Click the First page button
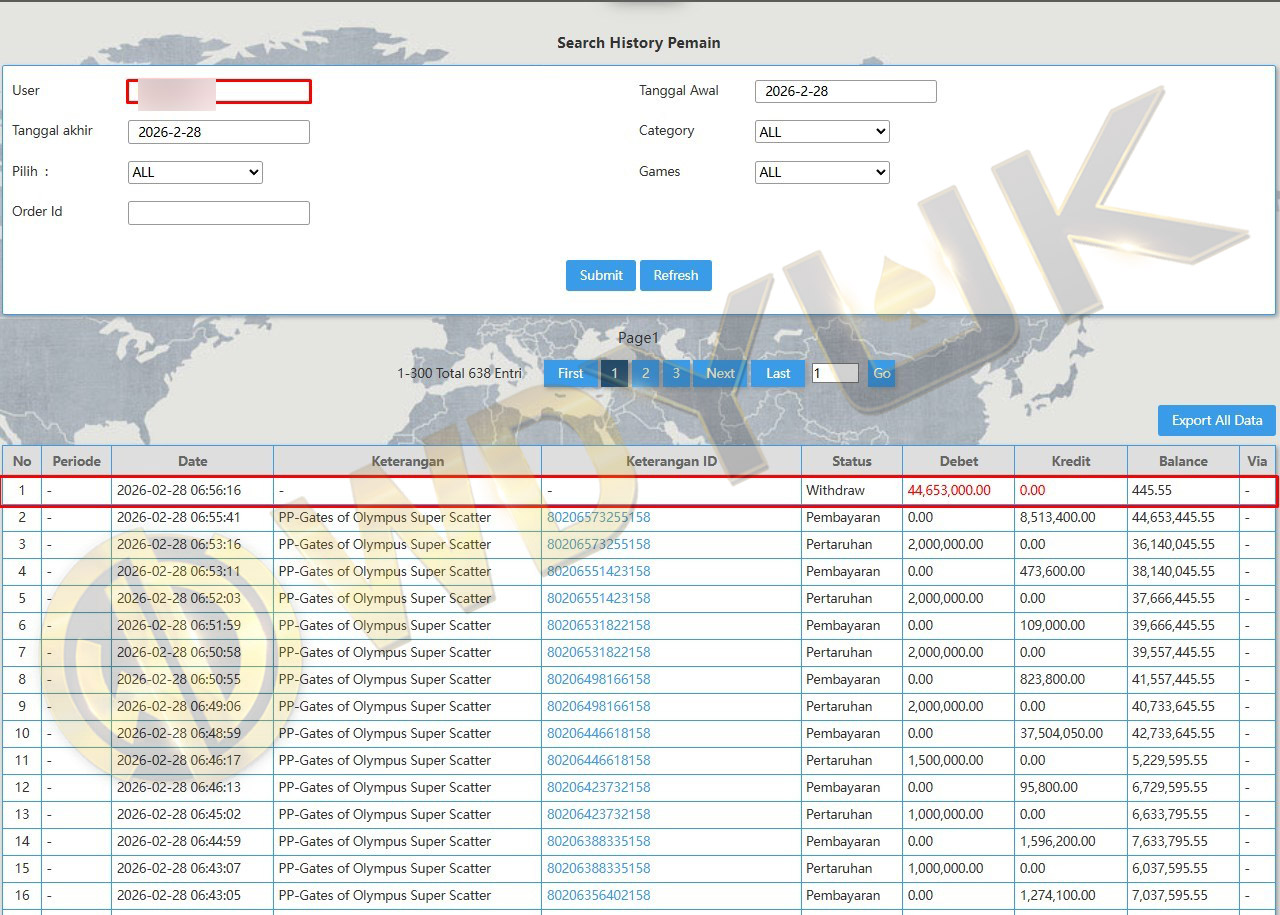Viewport: 1280px width, 915px height. [x=570, y=373]
